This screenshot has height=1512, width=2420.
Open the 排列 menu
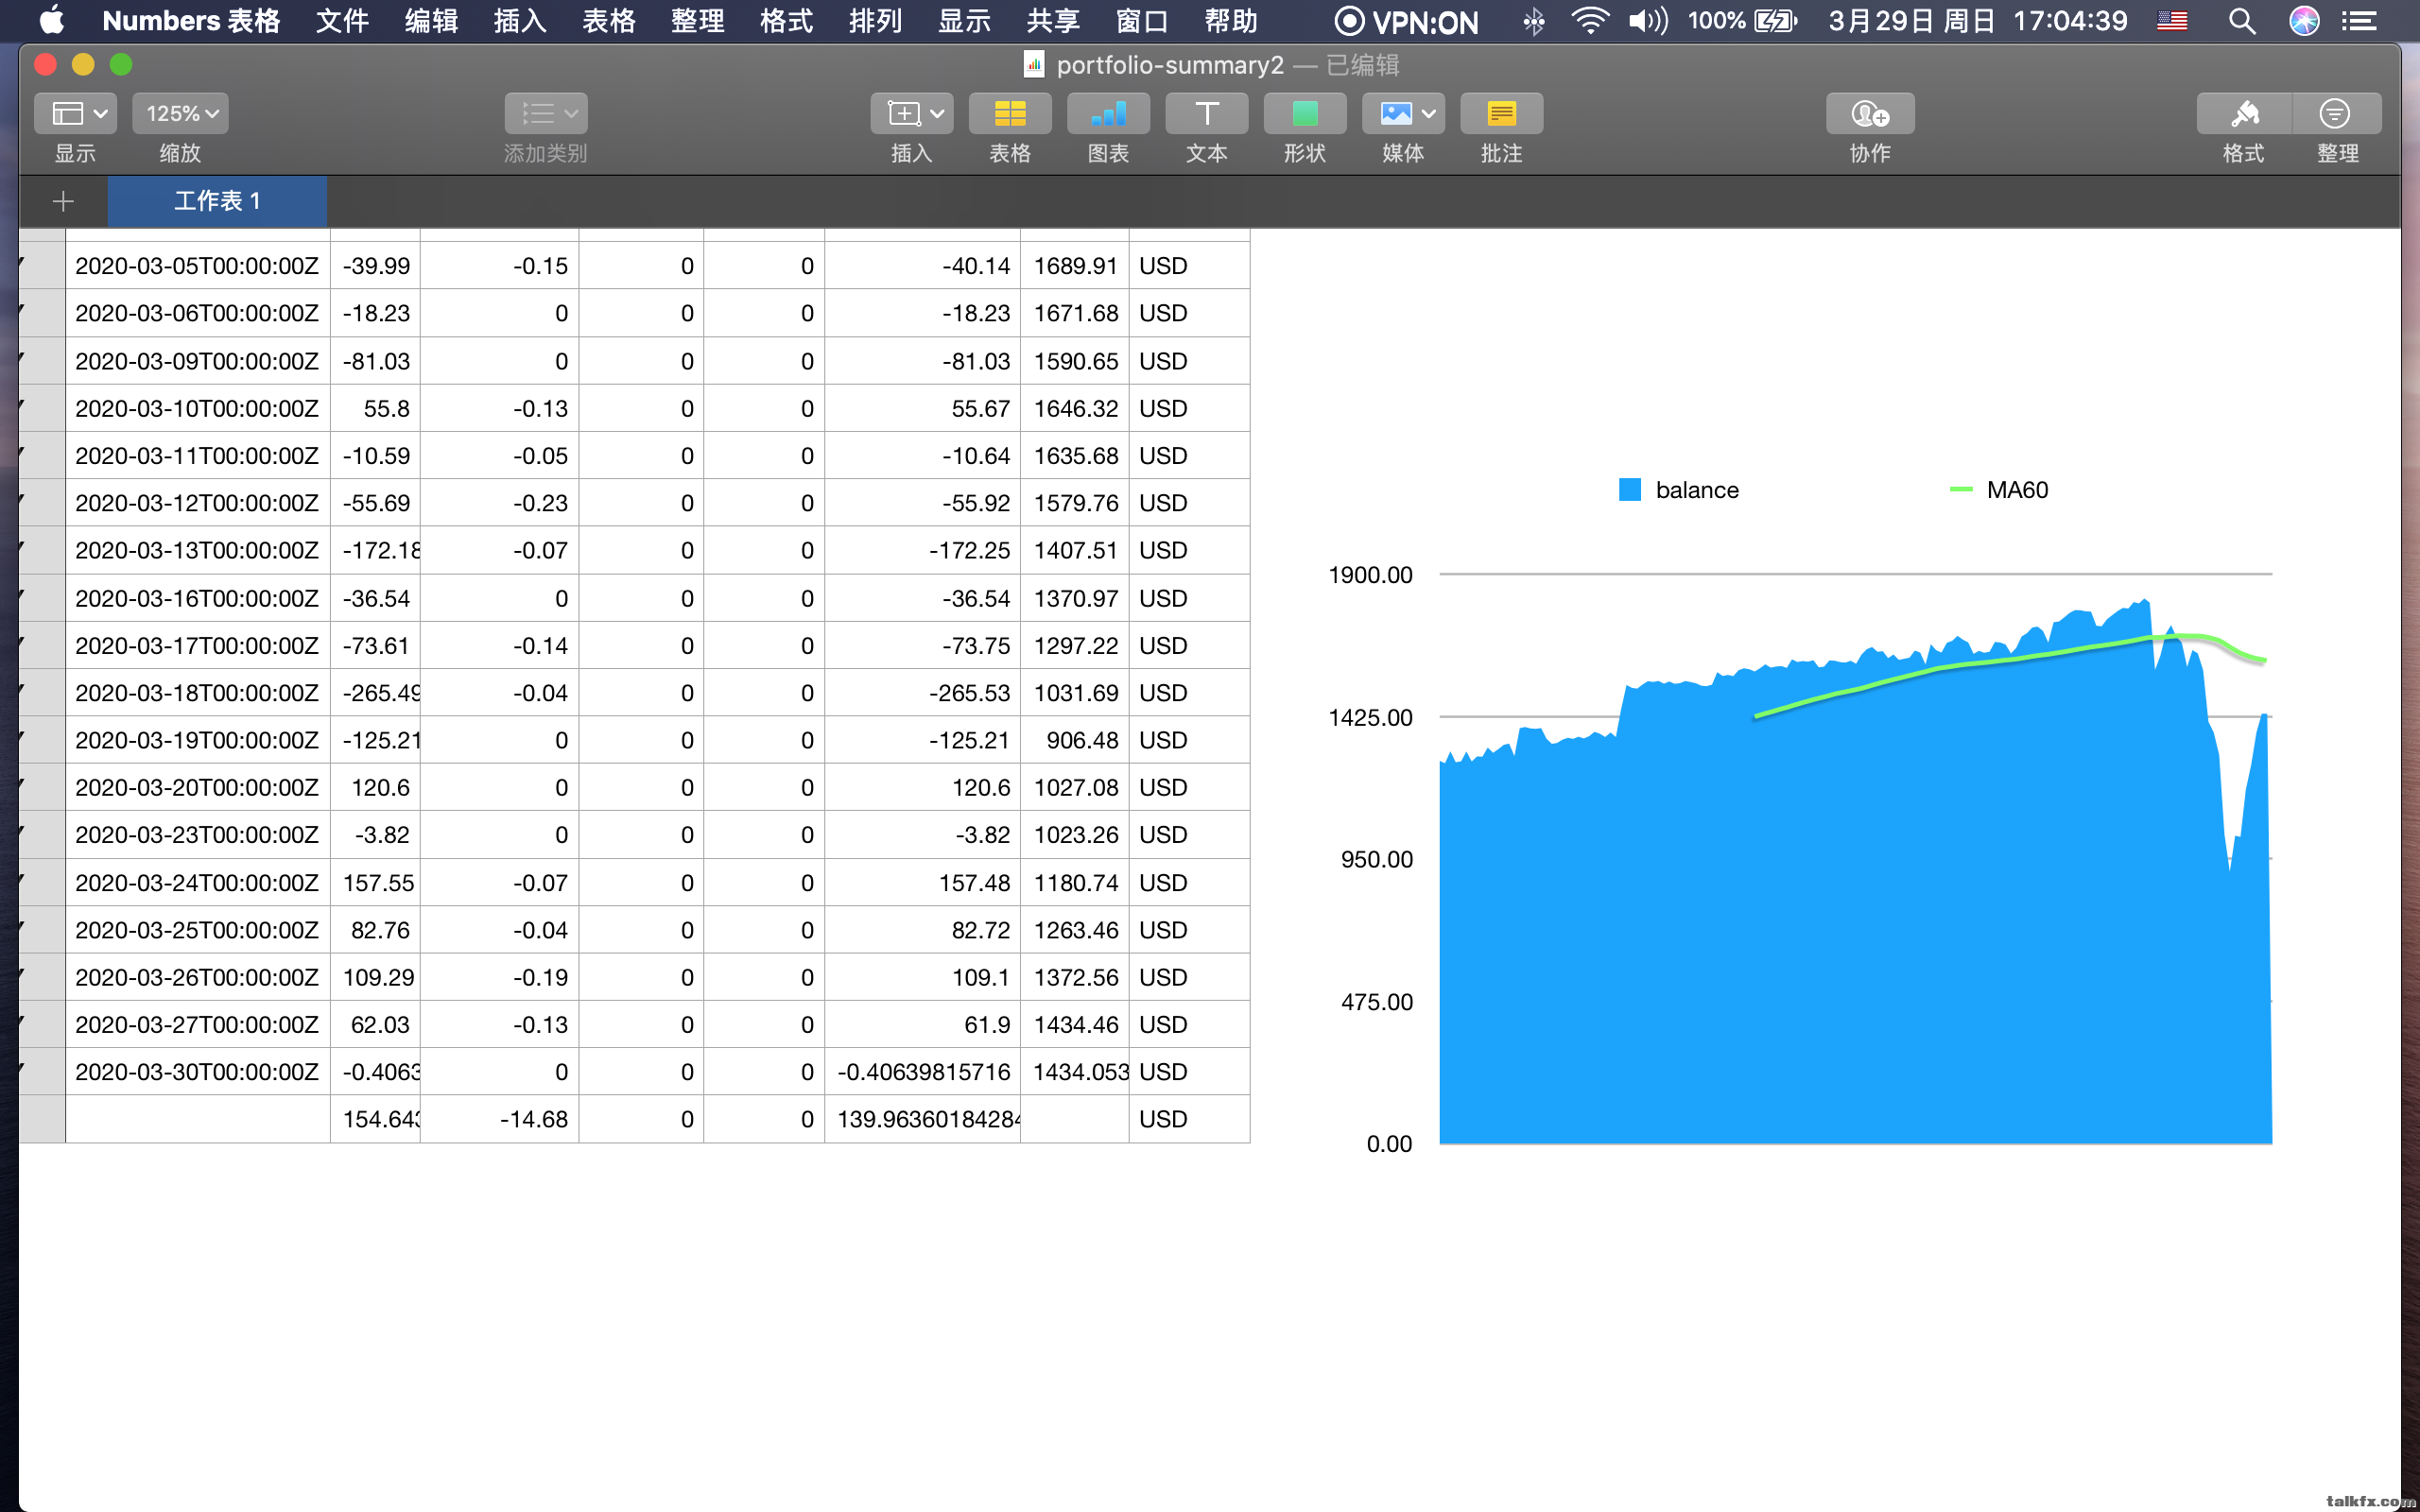click(x=876, y=21)
